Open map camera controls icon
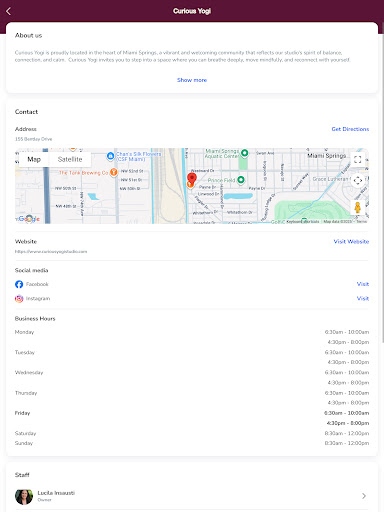384x512 pixels. coord(358,180)
